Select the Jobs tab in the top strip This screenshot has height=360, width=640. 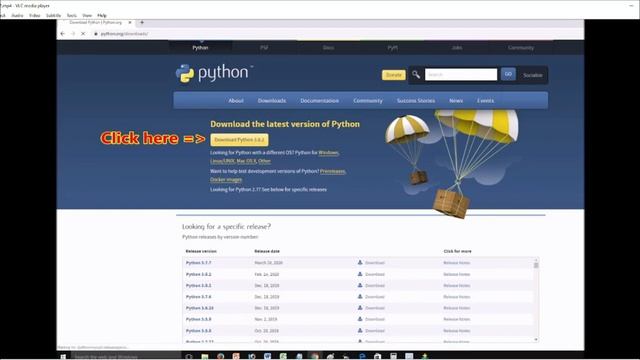457,48
